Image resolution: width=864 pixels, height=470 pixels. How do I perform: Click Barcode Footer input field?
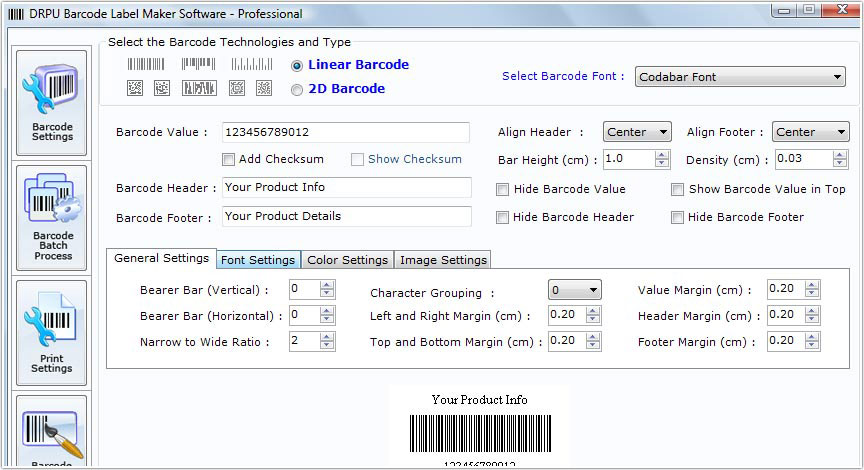point(347,216)
